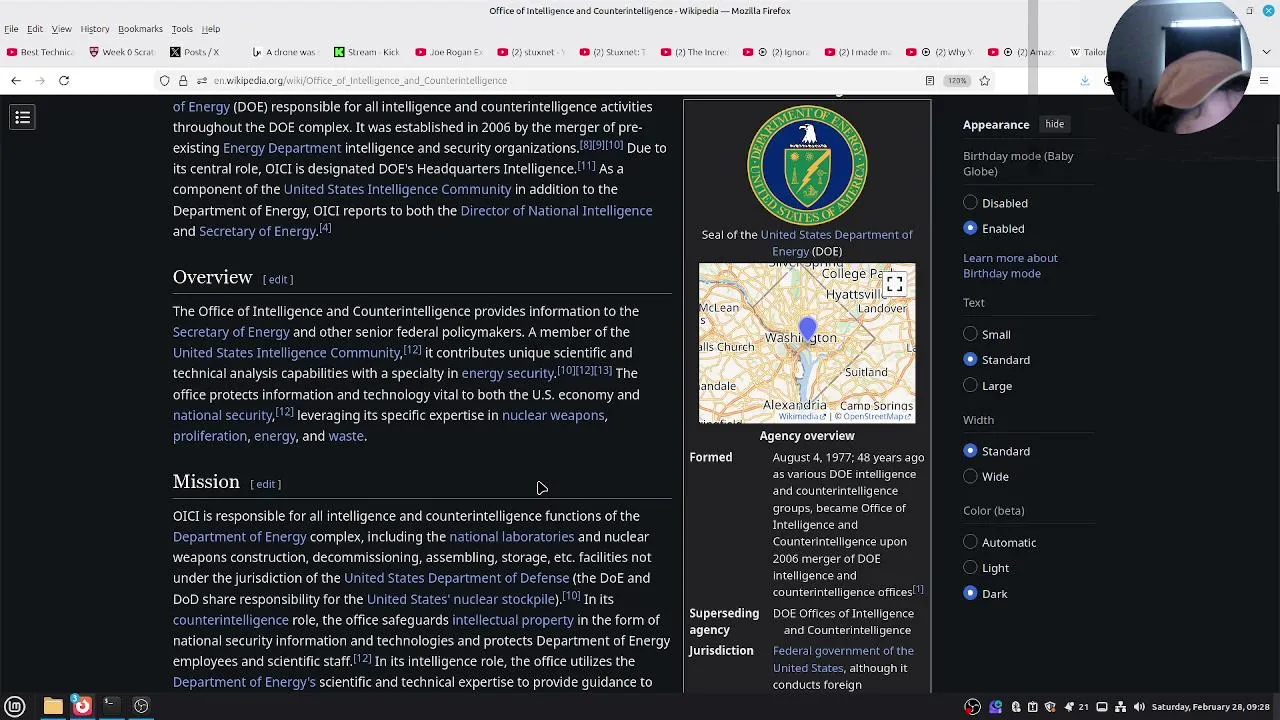Open the Help menu
This screenshot has height=720, width=1280.
point(211,29)
